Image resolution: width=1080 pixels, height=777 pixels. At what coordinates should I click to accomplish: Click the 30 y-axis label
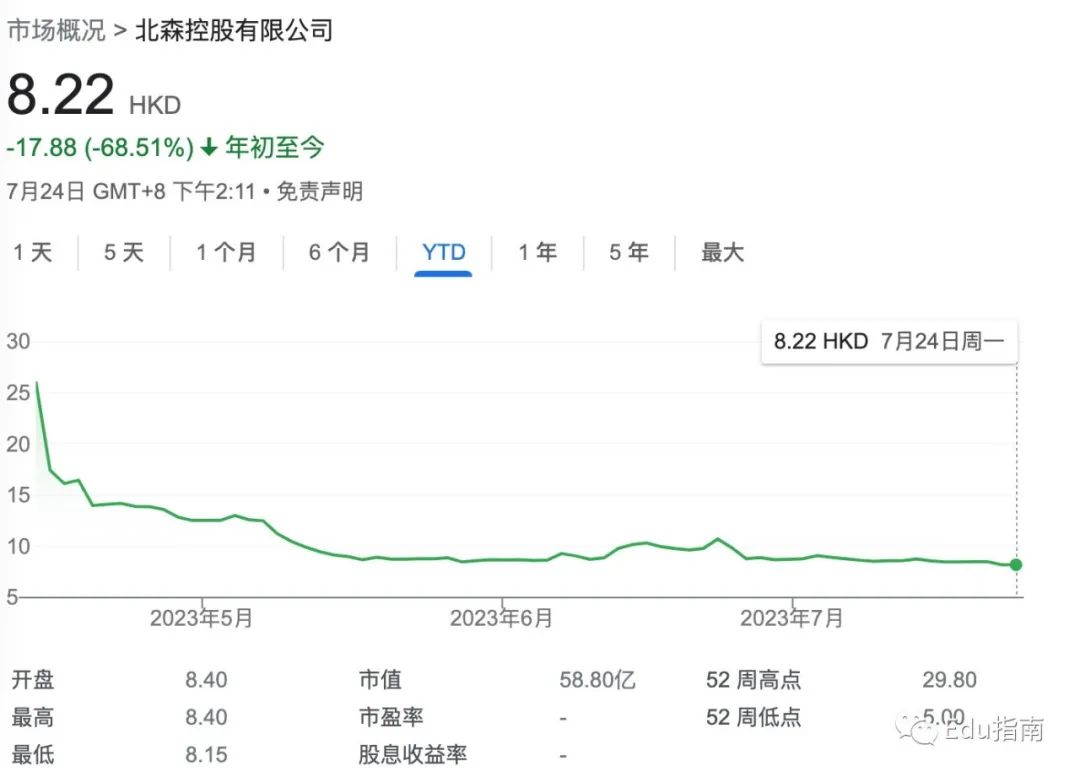click(x=19, y=342)
